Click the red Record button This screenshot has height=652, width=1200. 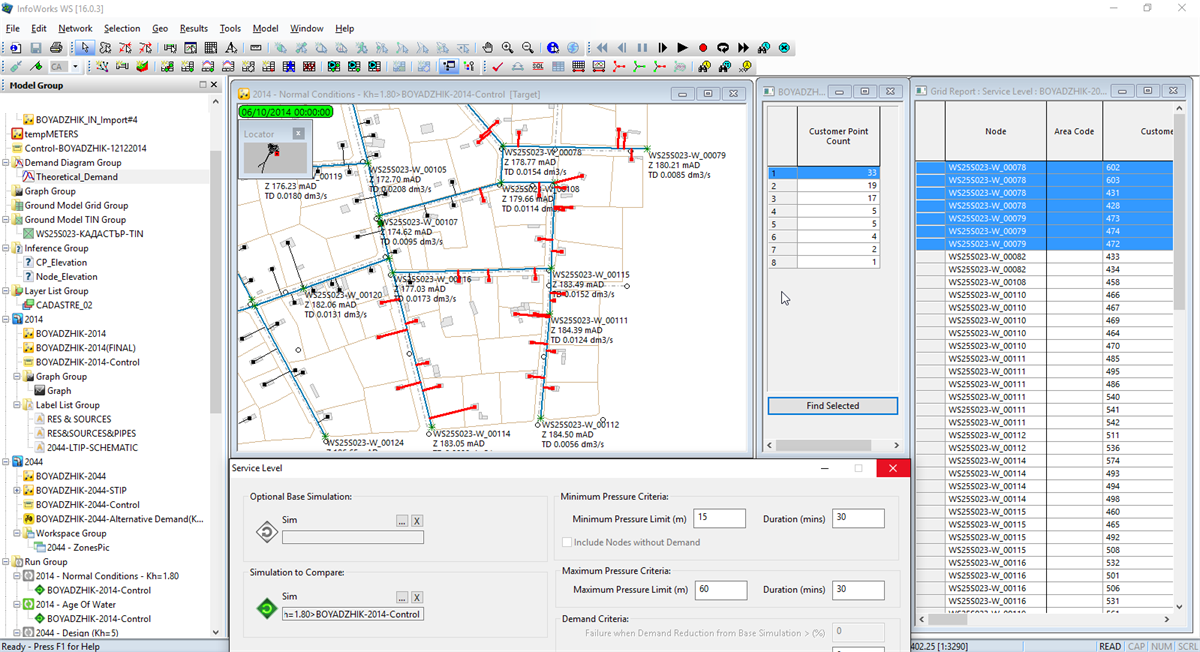[x=703, y=48]
